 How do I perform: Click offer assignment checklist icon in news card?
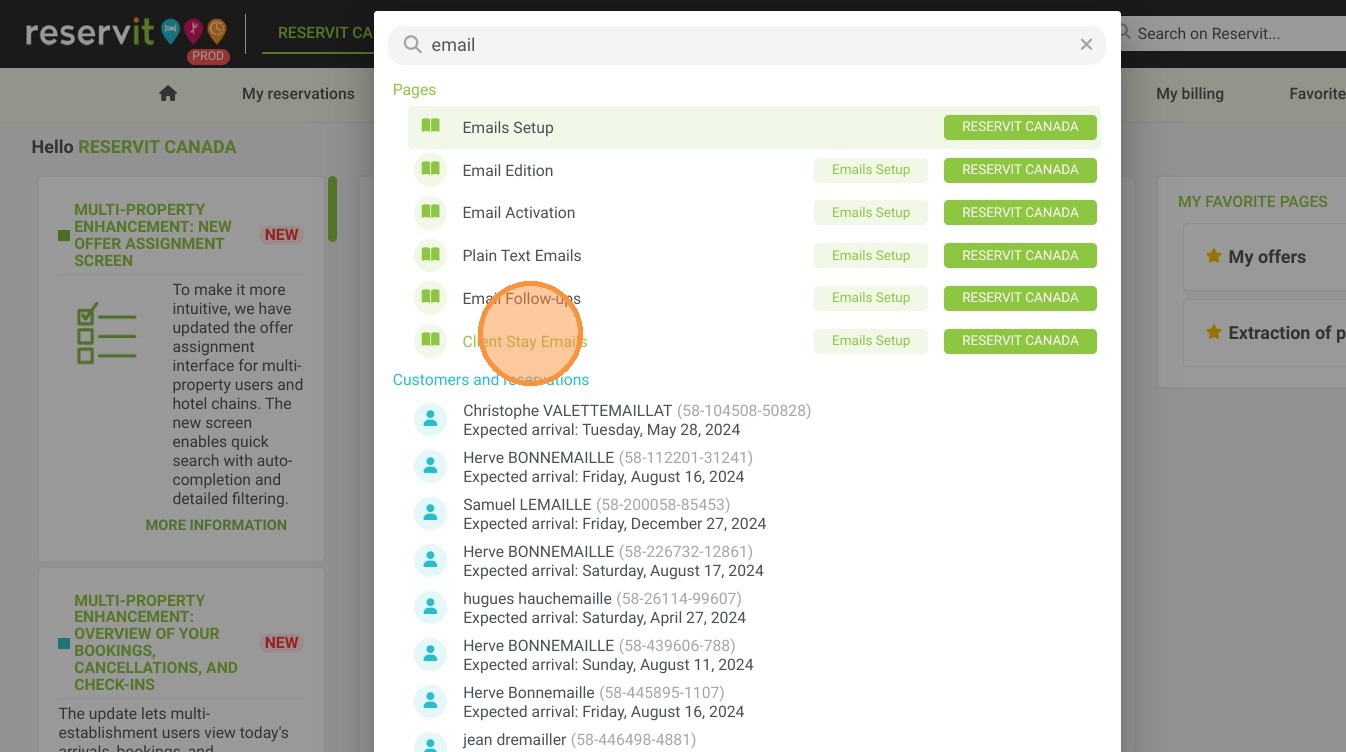[106, 333]
